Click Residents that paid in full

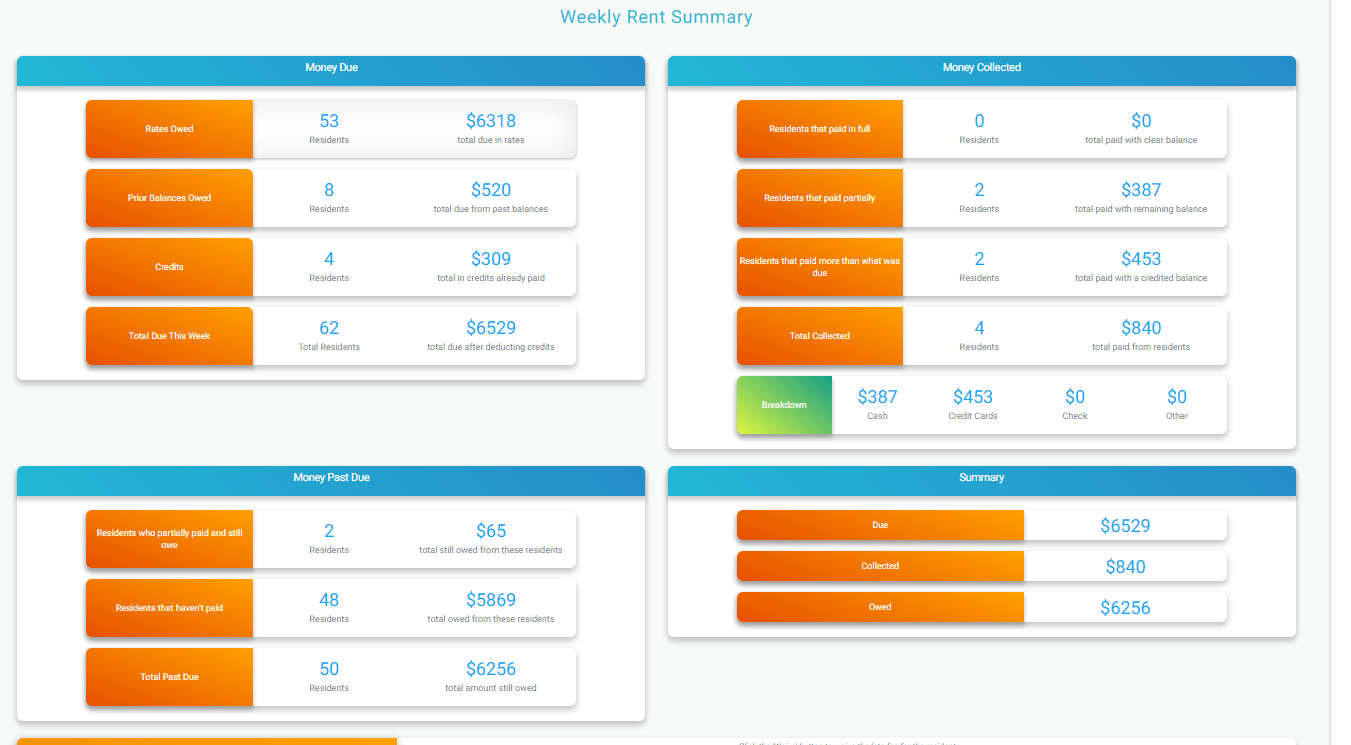pos(819,128)
